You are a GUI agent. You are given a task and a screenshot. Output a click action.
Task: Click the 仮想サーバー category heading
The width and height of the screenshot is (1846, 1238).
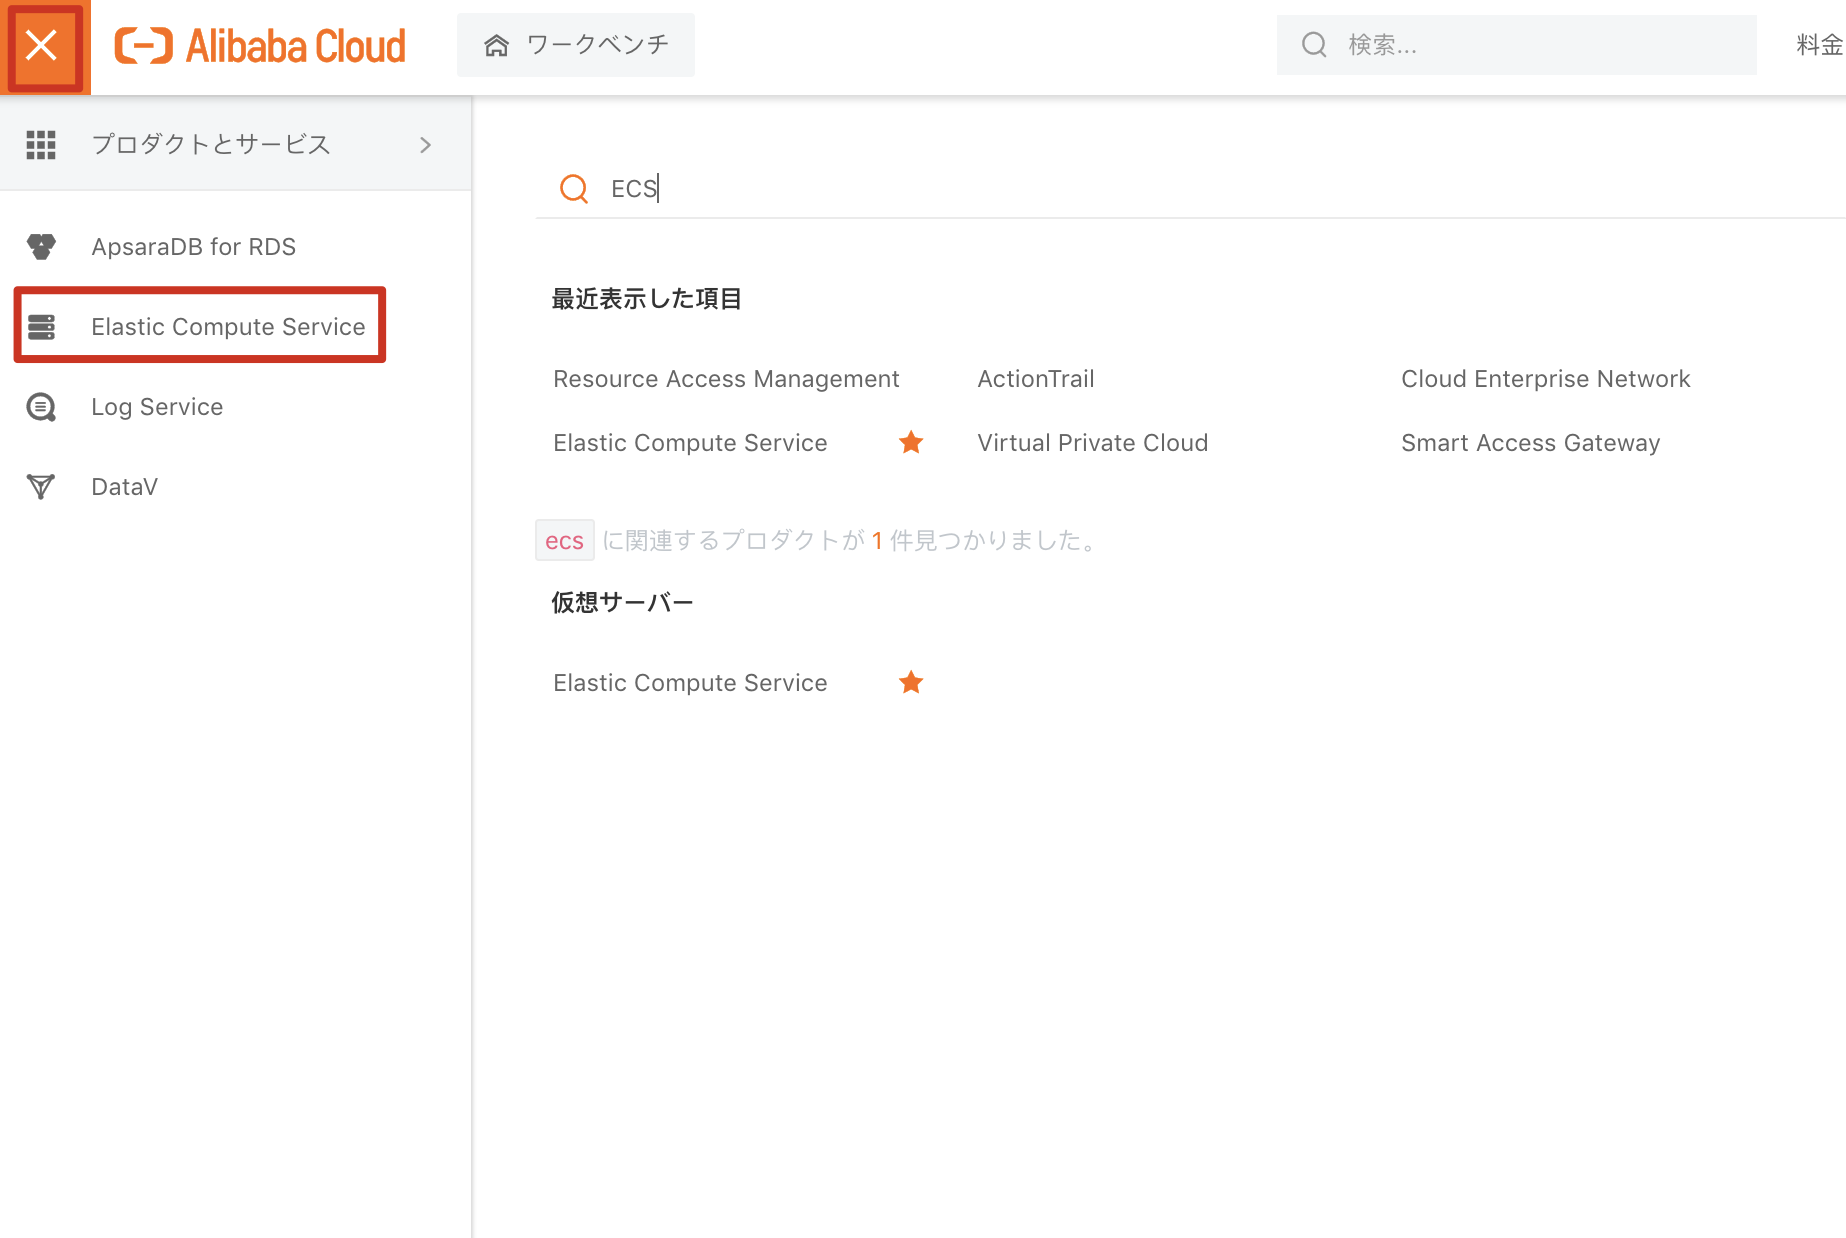click(622, 602)
